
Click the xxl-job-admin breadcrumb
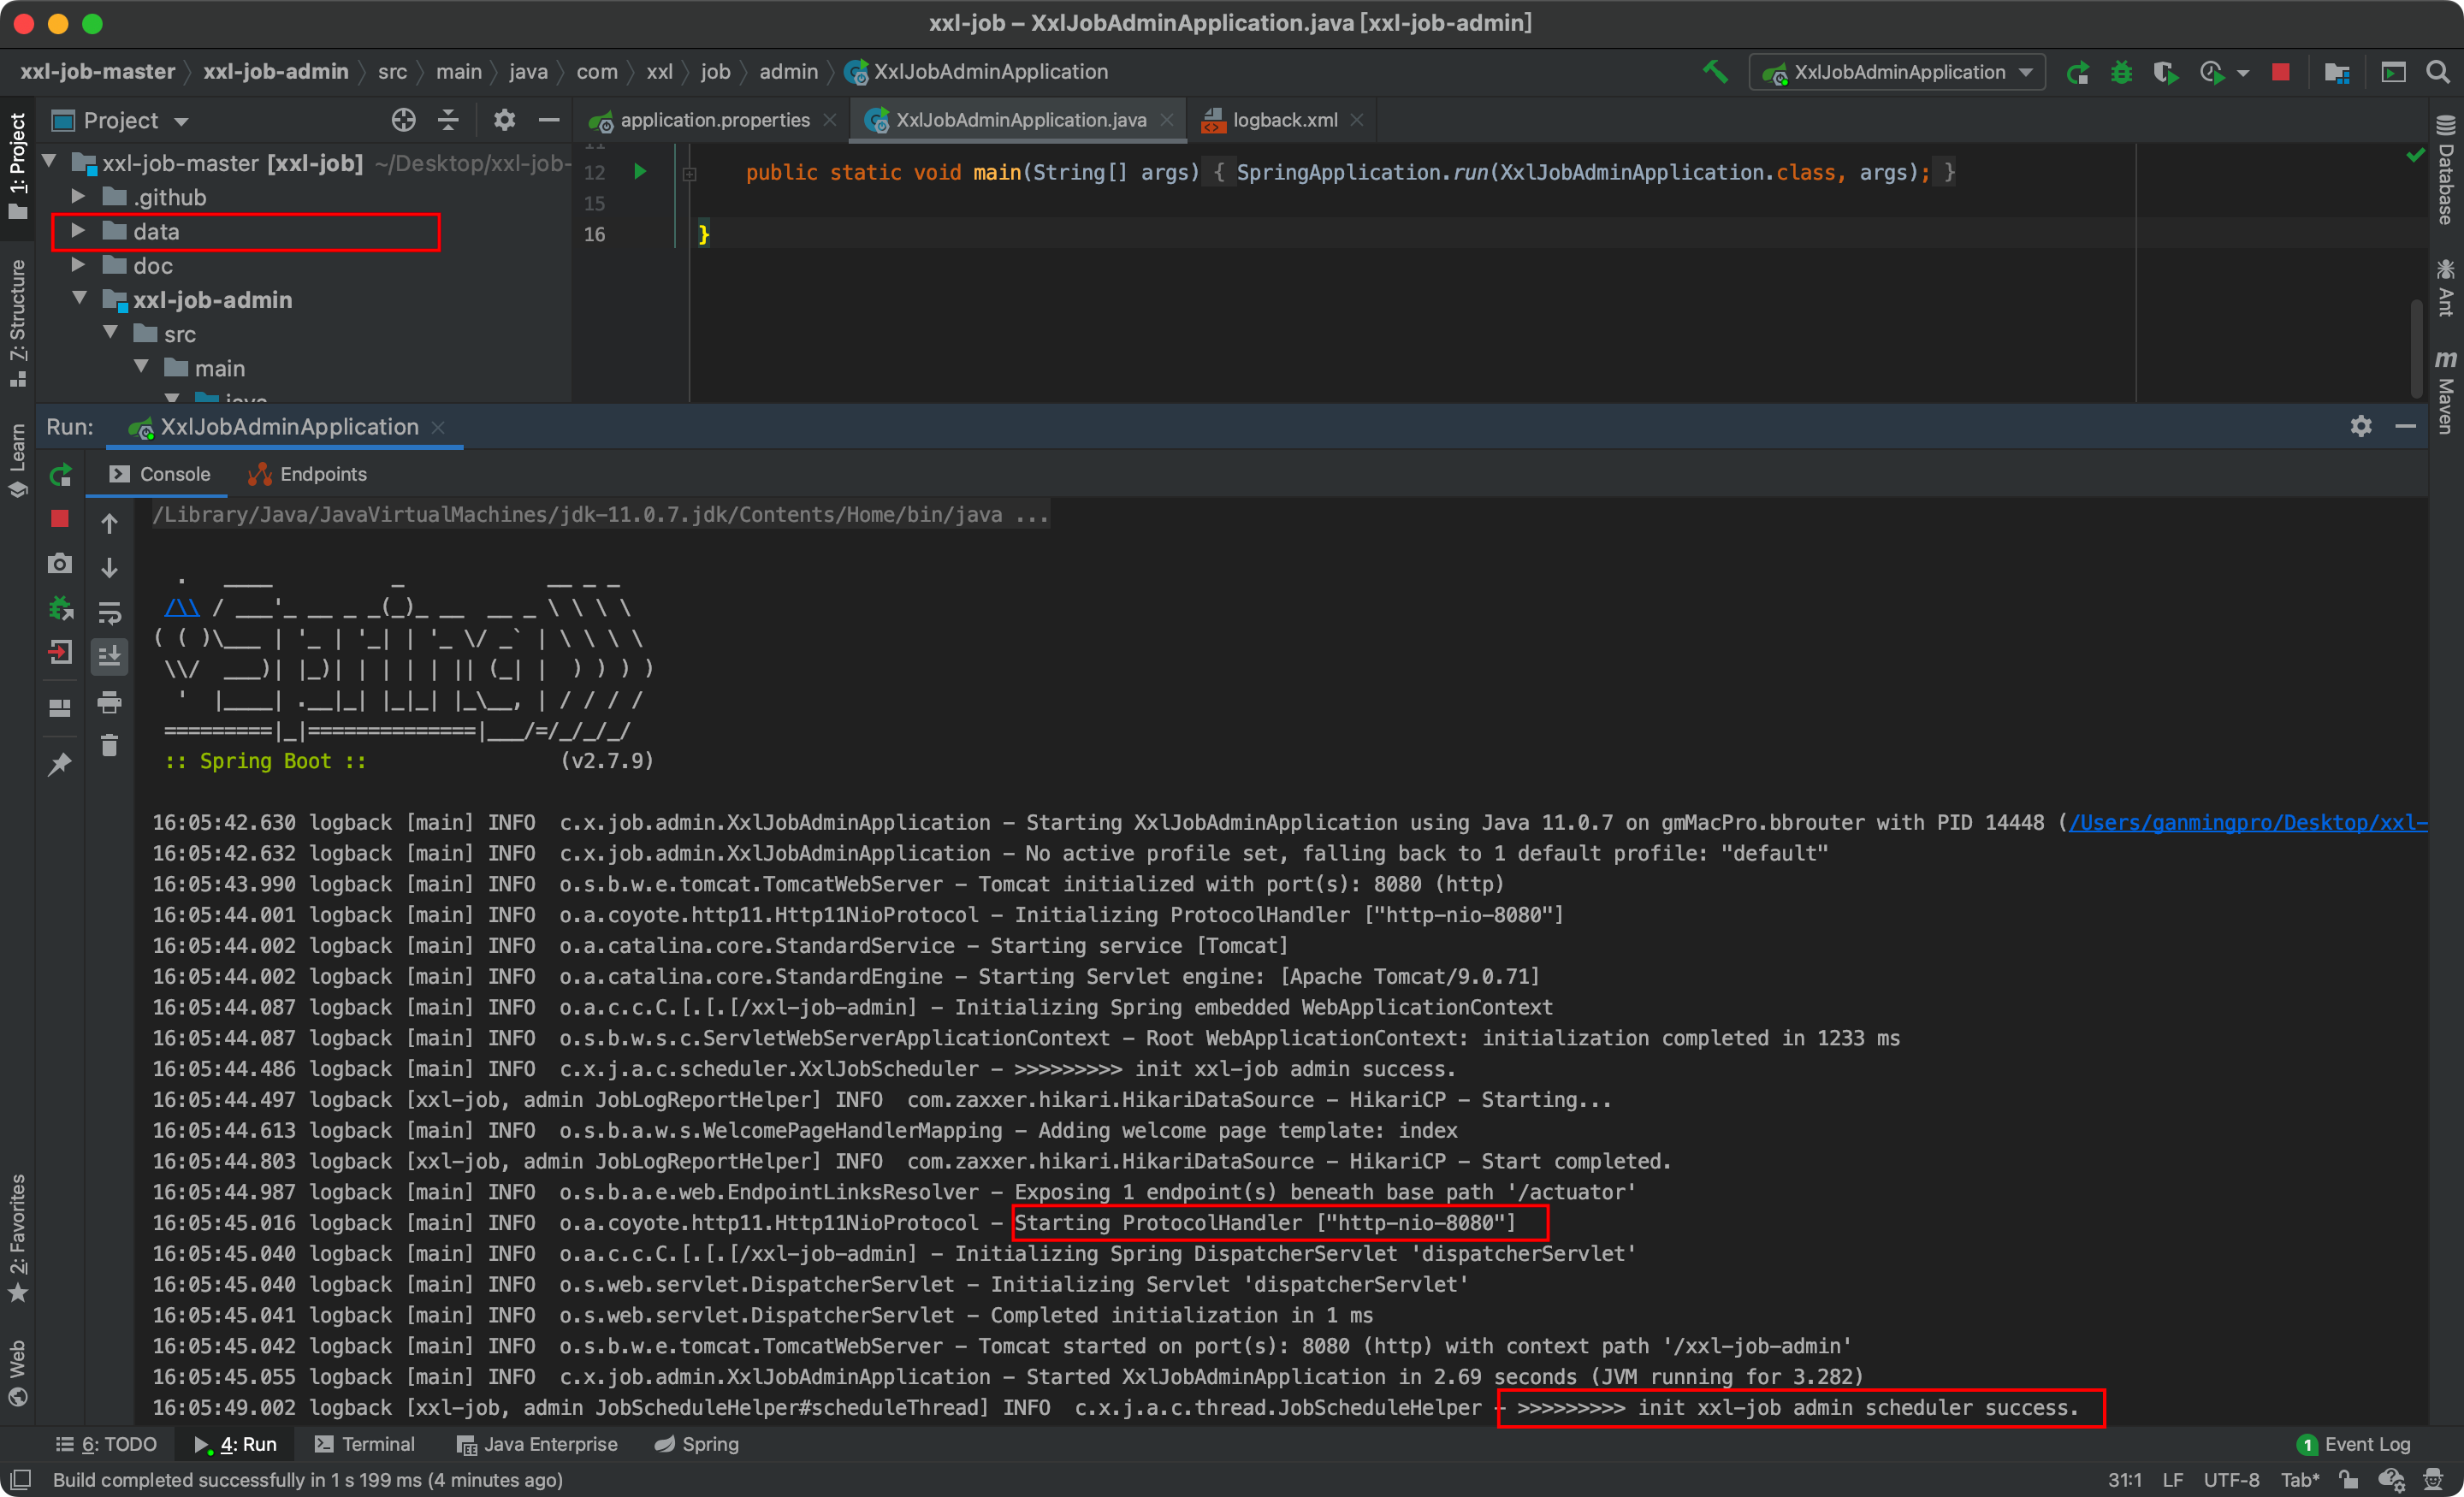pyautogui.click(x=276, y=72)
